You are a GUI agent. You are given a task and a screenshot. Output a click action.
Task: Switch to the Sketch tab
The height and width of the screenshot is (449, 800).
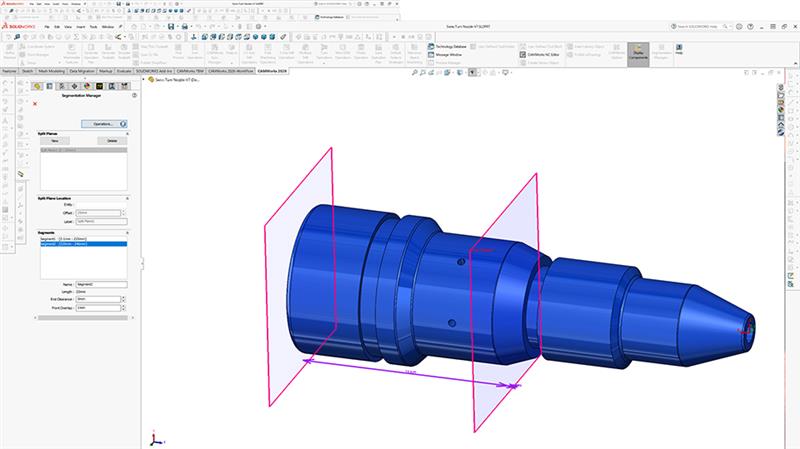[30, 73]
